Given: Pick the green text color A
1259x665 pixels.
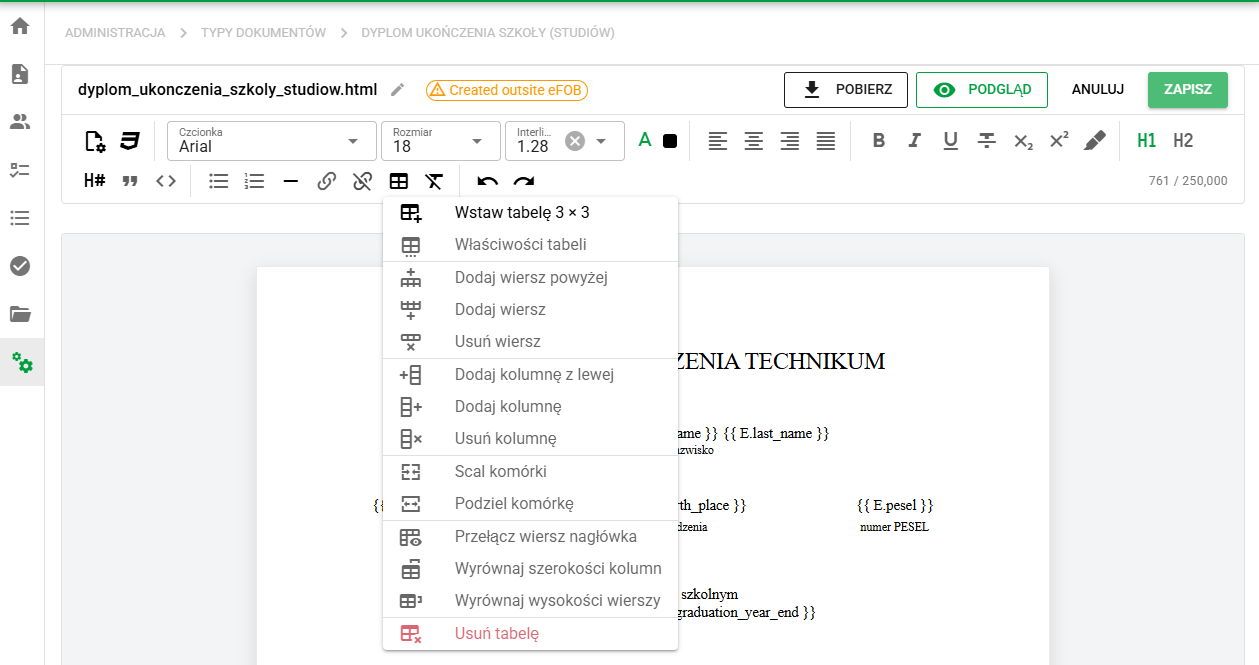Looking at the screenshot, I should 645,140.
